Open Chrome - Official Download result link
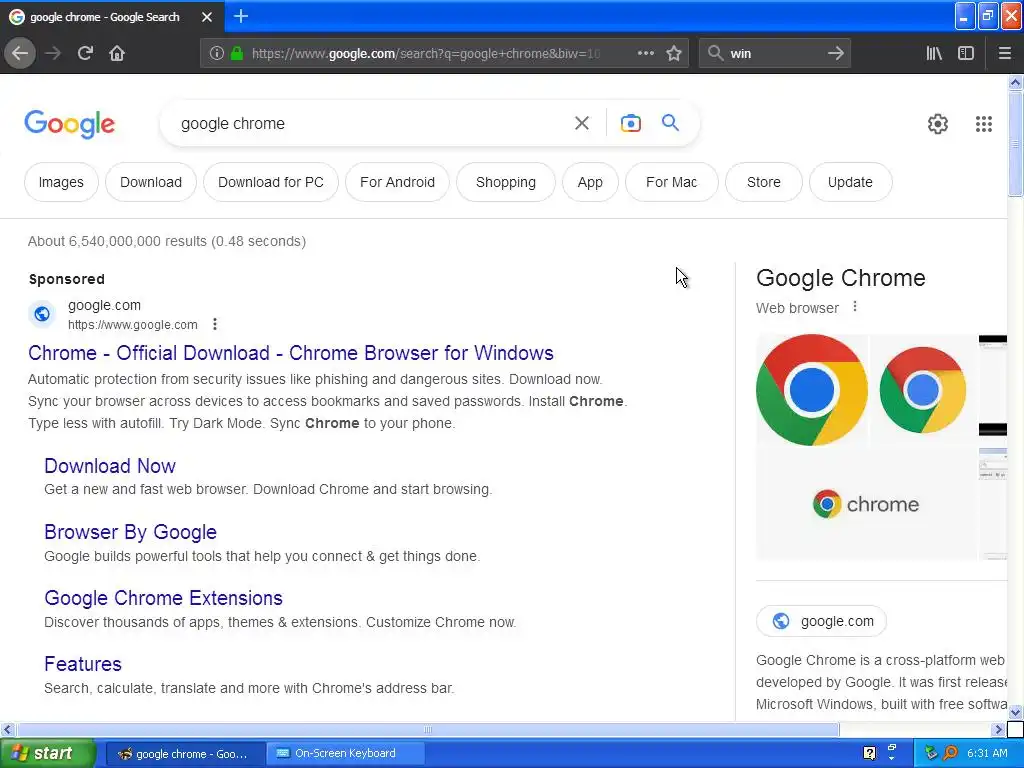 click(291, 353)
